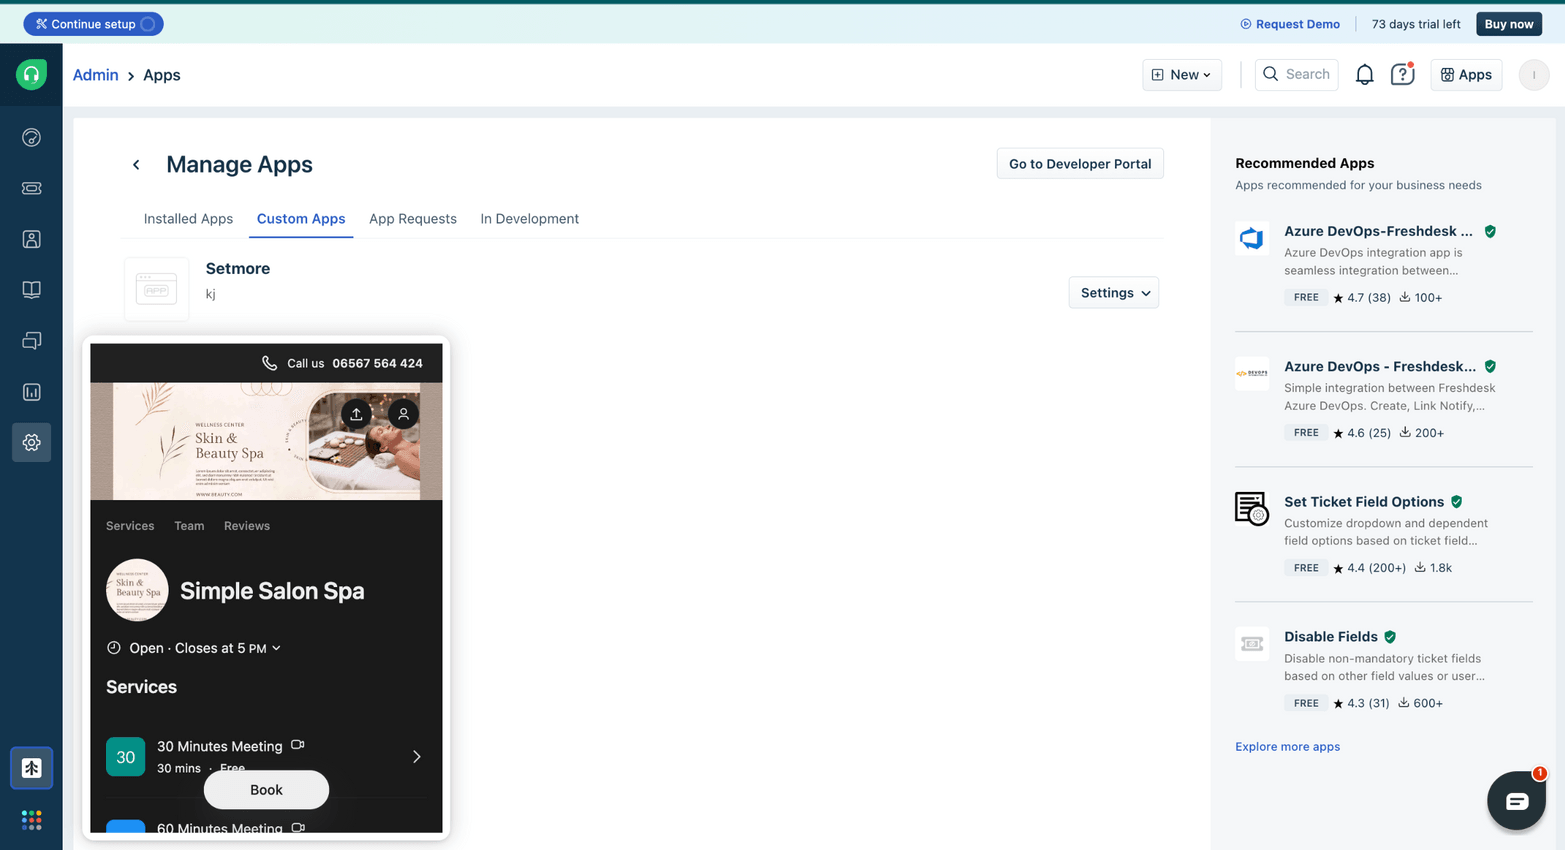Open the Admin gear icon in sidebar
This screenshot has height=850, width=1565.
tap(31, 442)
